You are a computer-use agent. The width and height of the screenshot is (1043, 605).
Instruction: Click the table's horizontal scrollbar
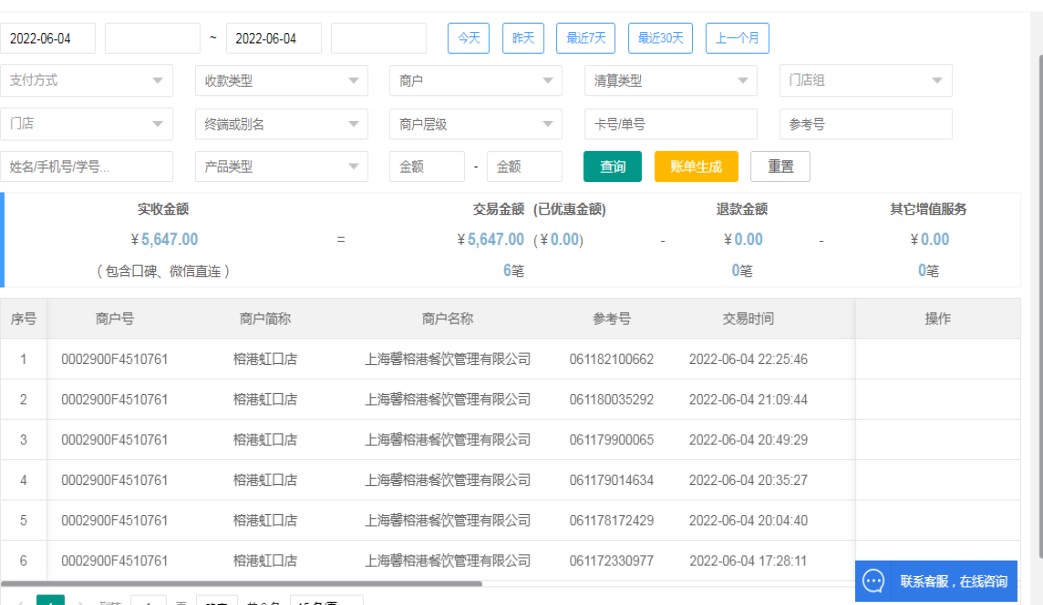(240, 583)
